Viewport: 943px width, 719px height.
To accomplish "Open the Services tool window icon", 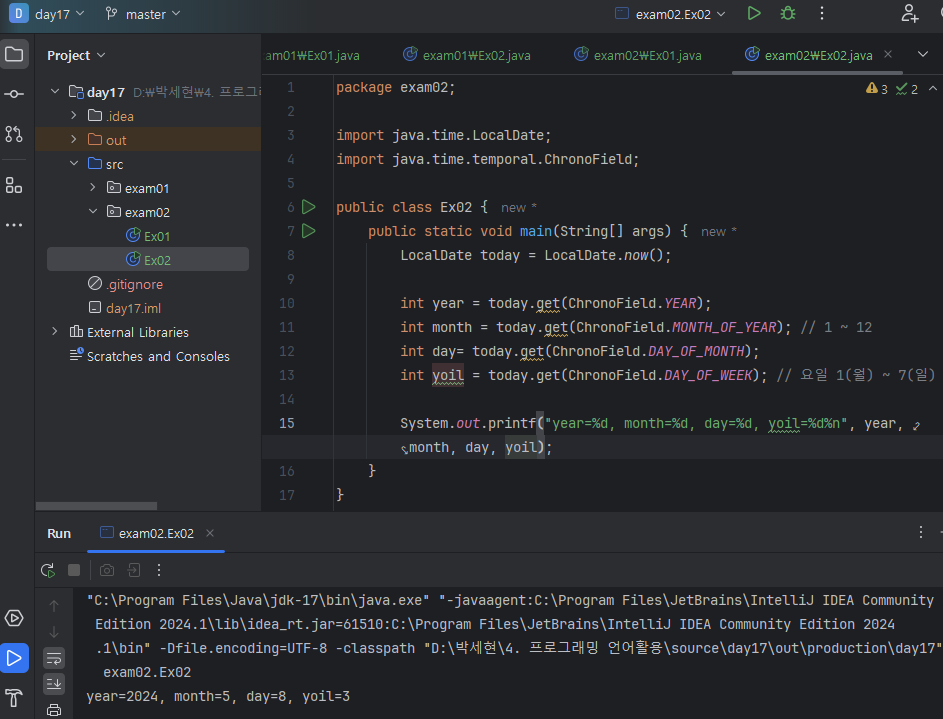I will pos(14,618).
